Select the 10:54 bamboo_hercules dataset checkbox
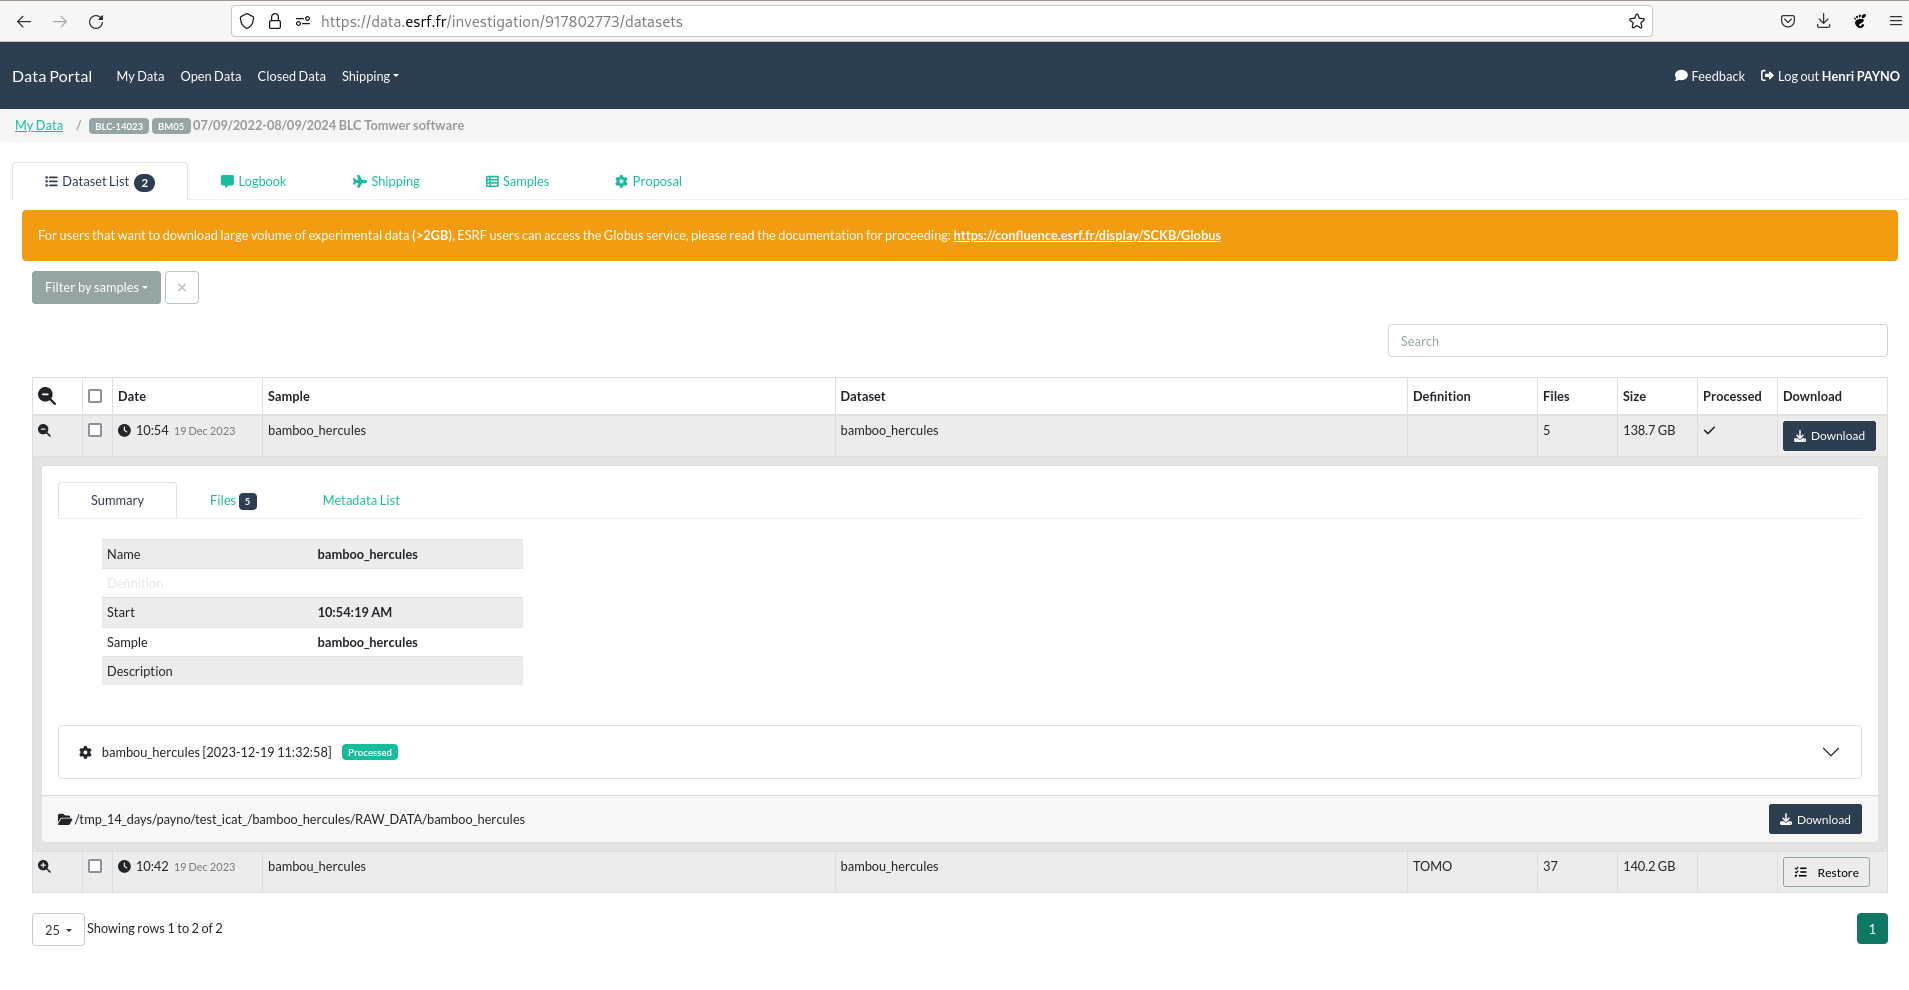Viewport: 1909px width, 990px height. point(95,430)
